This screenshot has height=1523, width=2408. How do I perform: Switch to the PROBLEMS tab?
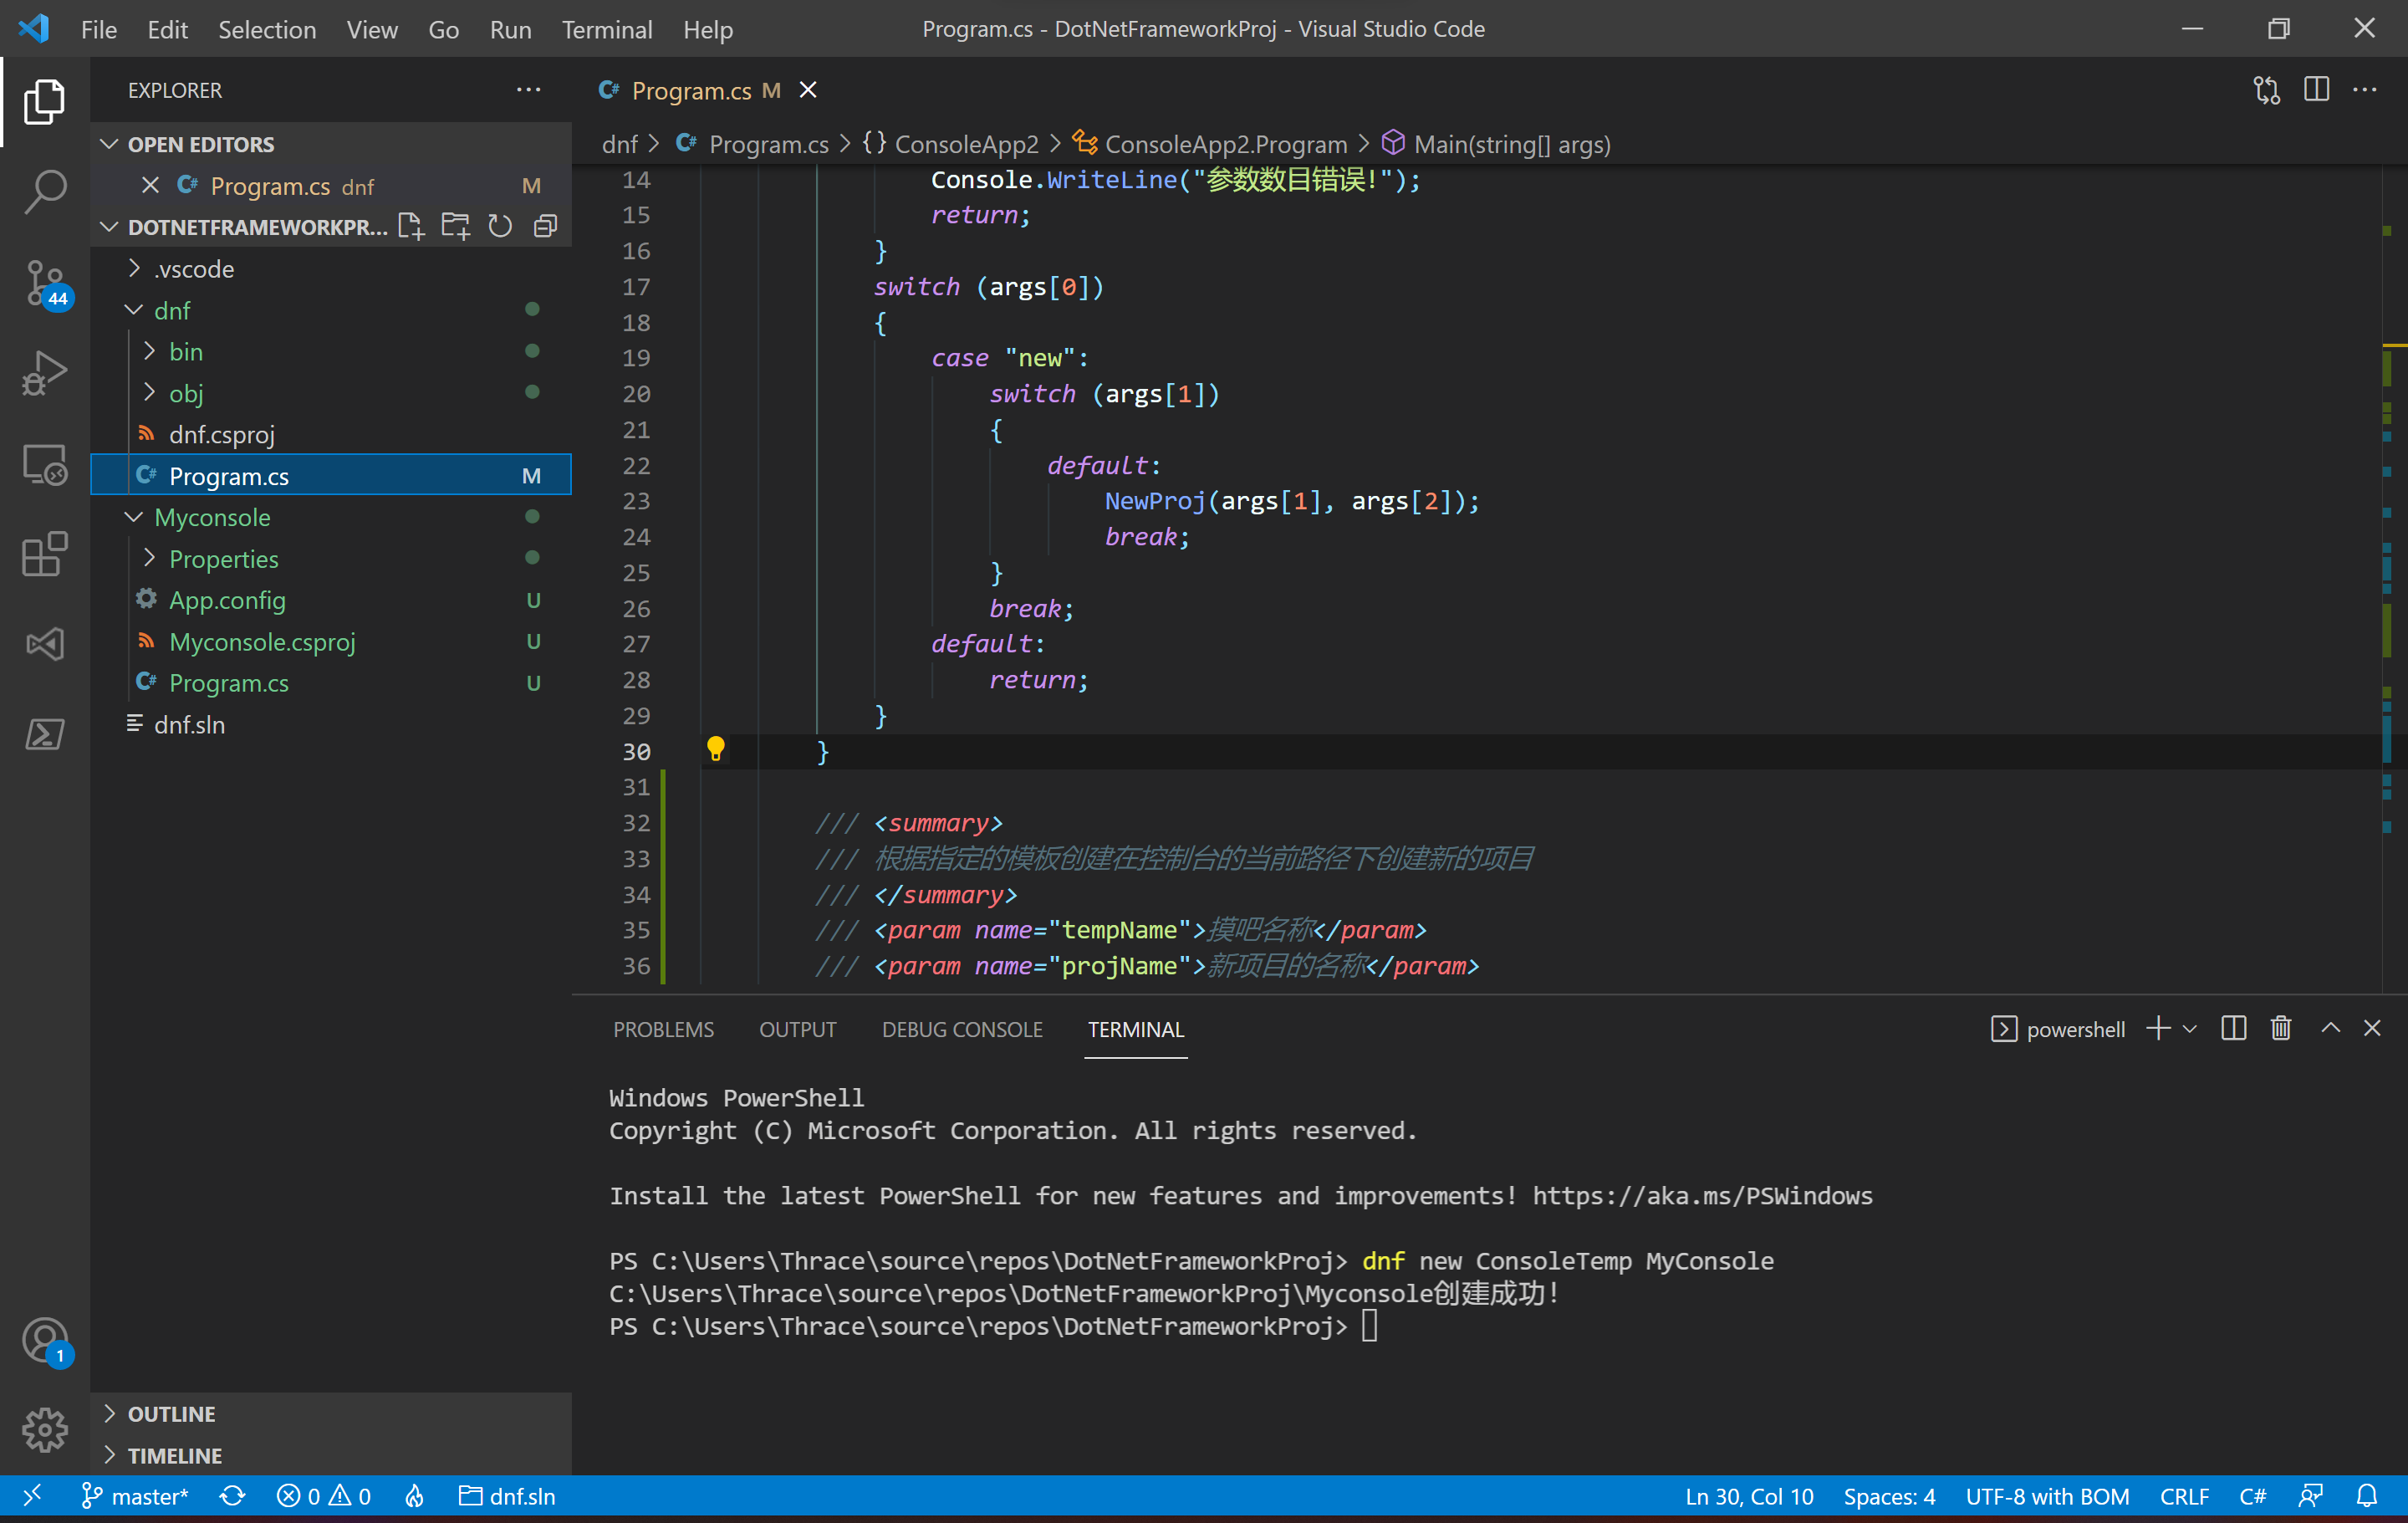[663, 1029]
